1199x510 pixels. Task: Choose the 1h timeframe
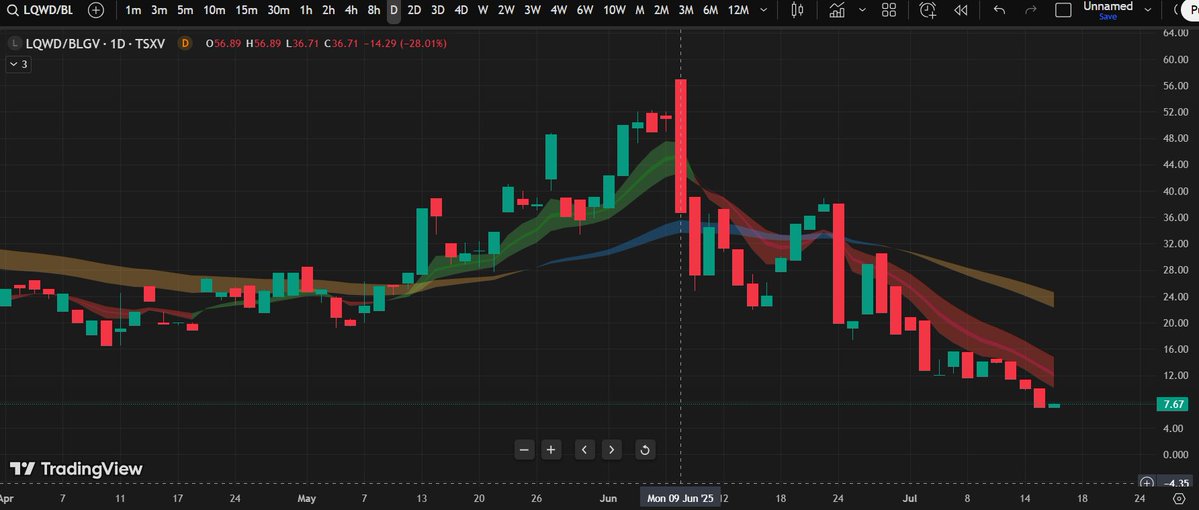pos(306,10)
